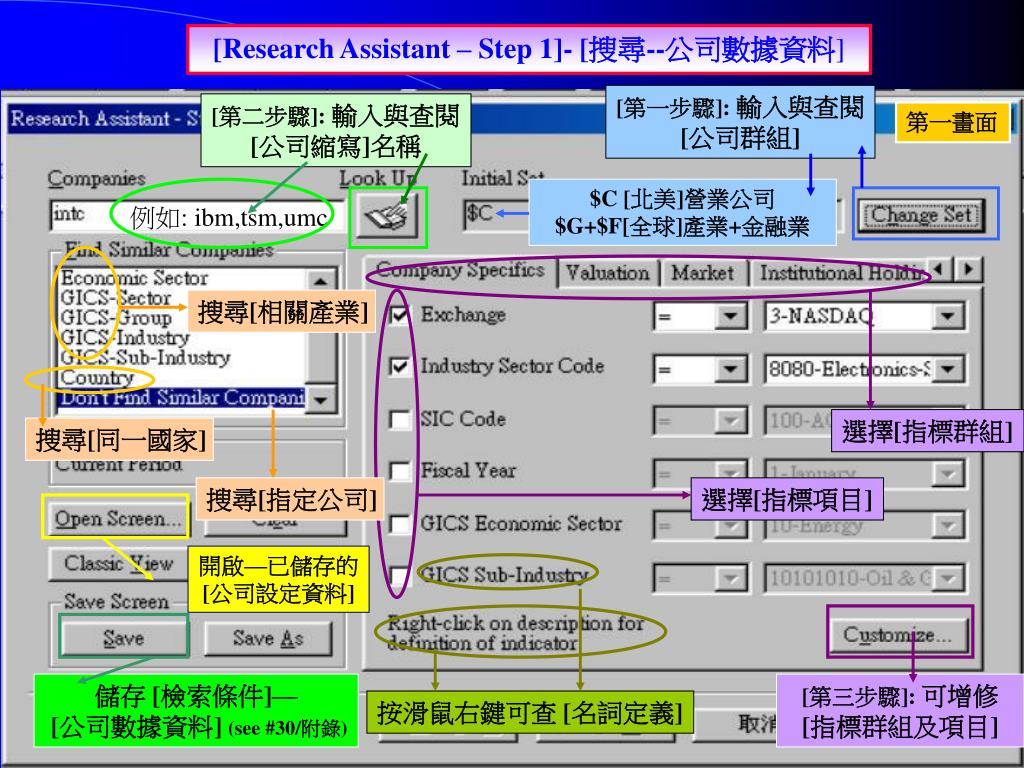Select Don't Find Similar Companies item

(x=182, y=398)
